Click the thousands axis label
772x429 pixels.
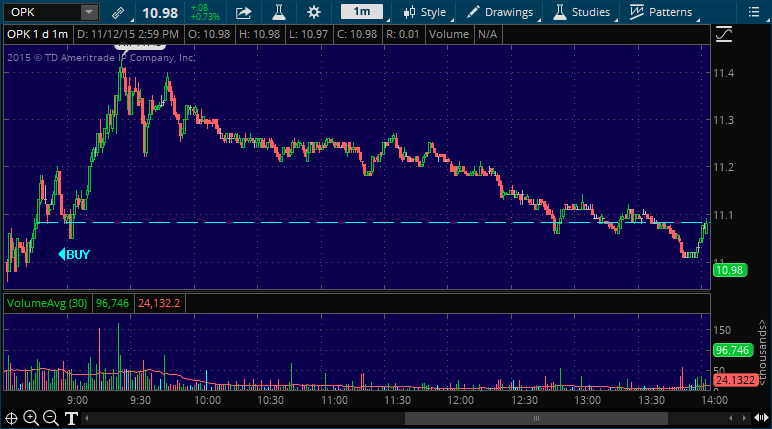coord(763,352)
